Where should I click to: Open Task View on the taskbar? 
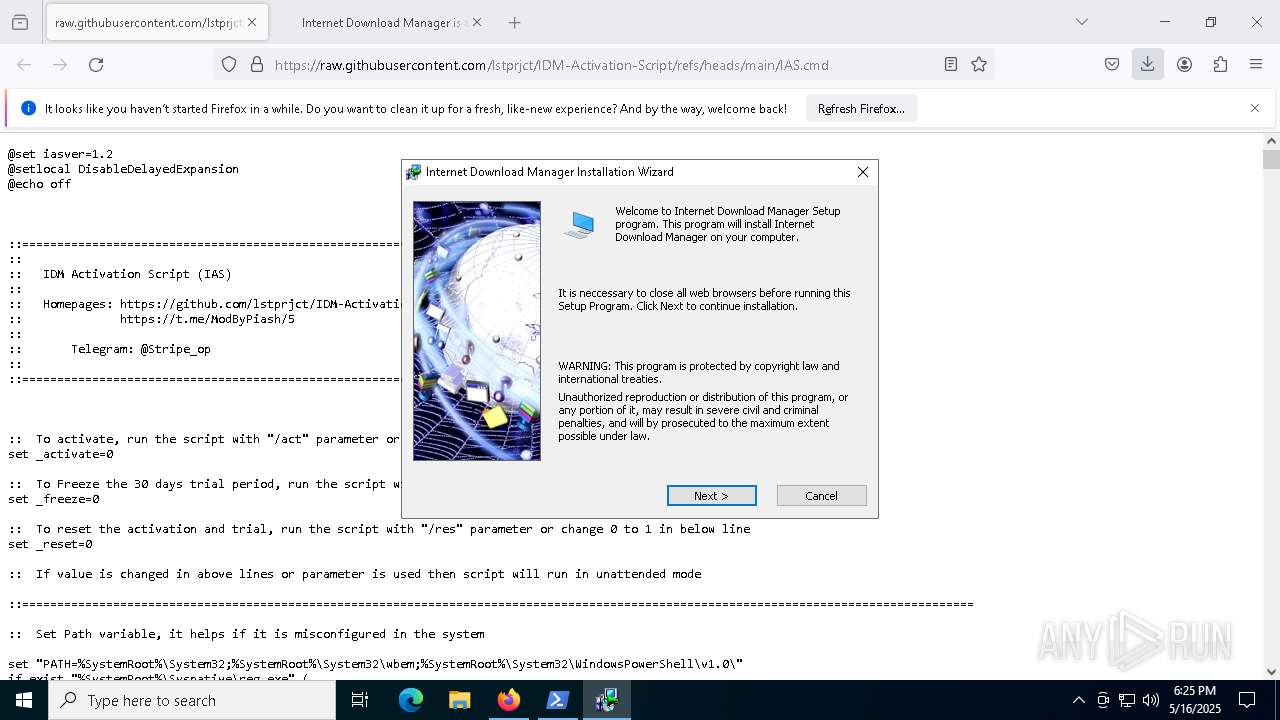360,700
